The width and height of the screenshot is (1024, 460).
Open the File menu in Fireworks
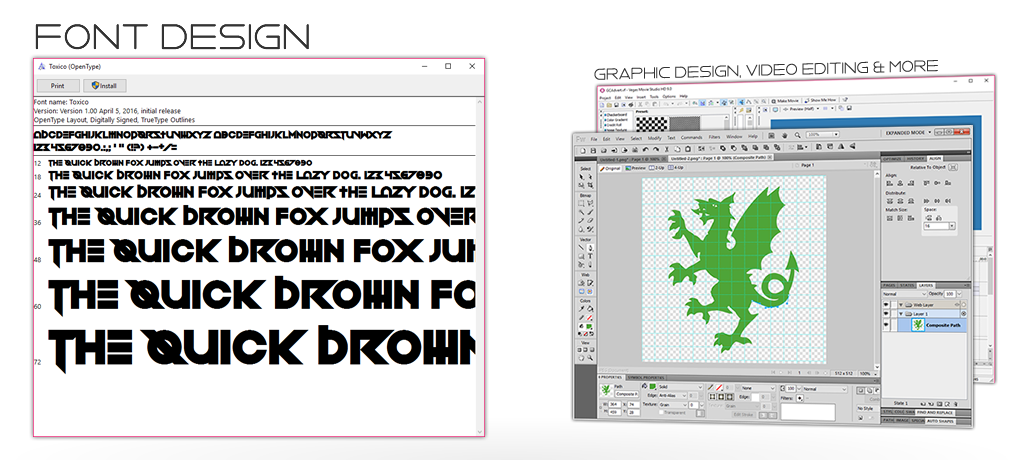[594, 139]
